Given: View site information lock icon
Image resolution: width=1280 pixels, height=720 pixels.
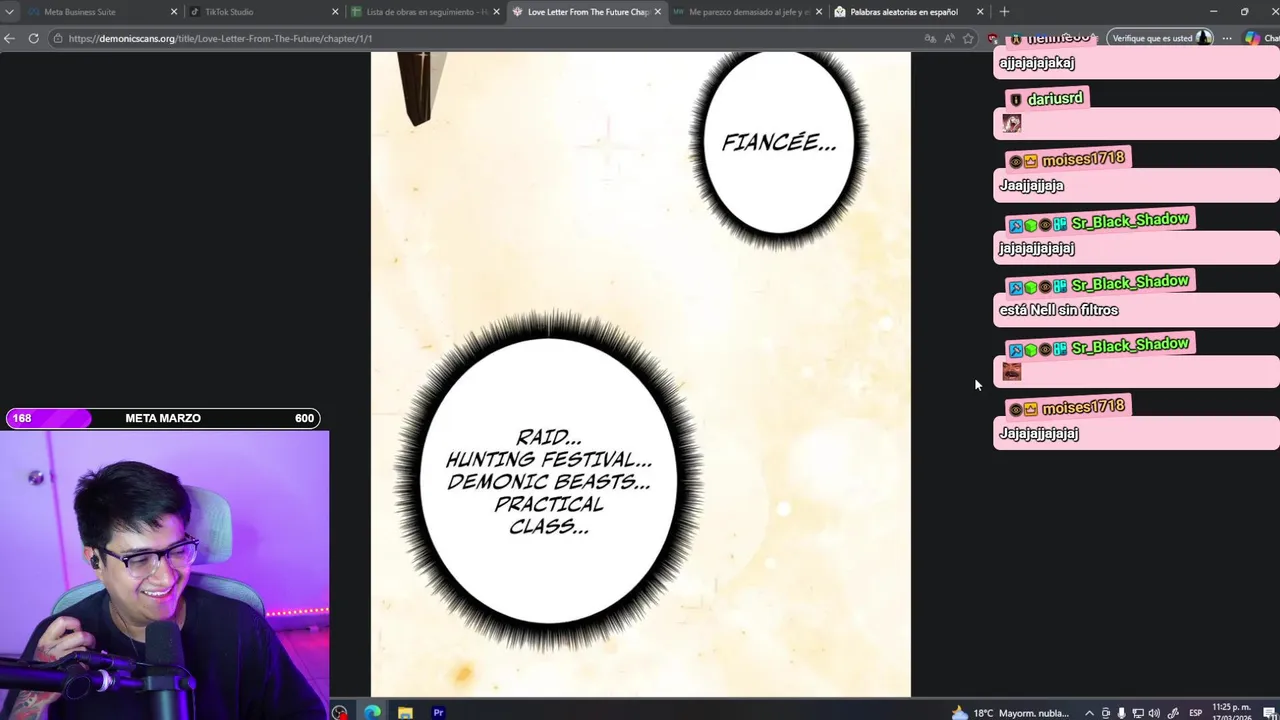Looking at the screenshot, I should pyautogui.click(x=59, y=38).
